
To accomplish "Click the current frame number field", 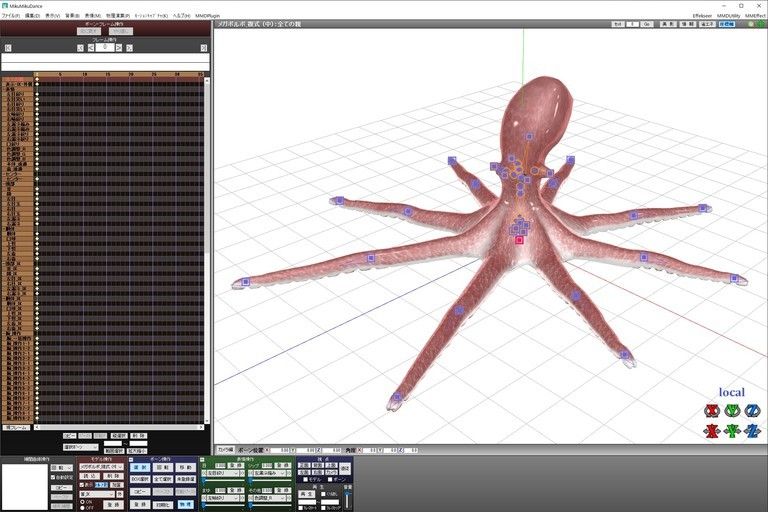I will tap(105, 48).
